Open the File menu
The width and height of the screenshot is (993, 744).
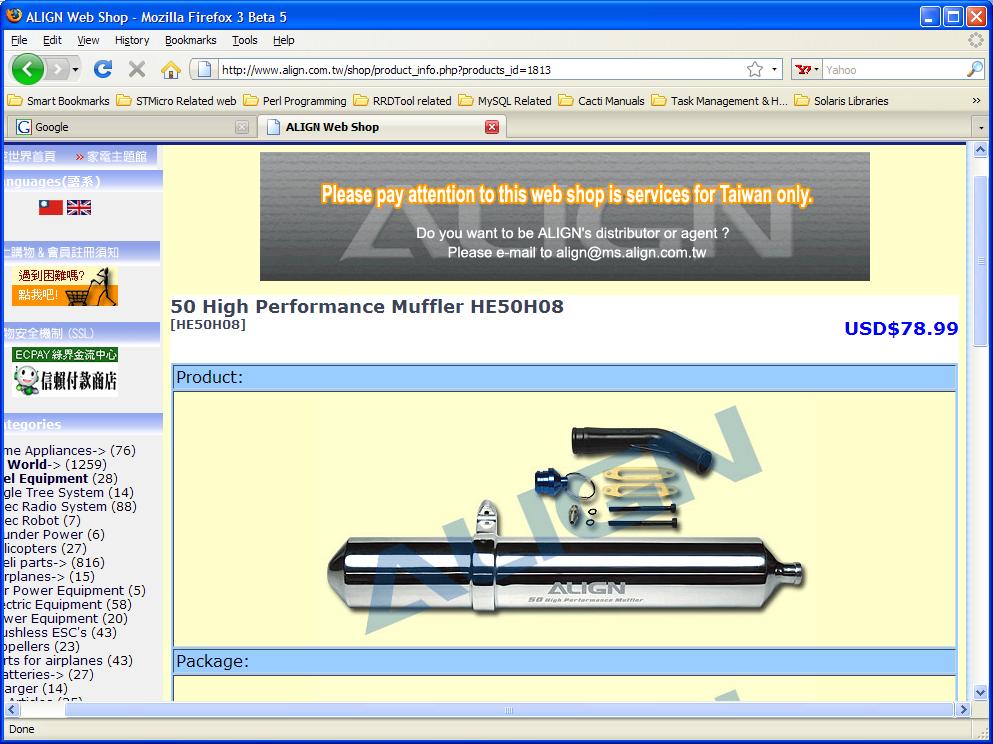tap(19, 40)
